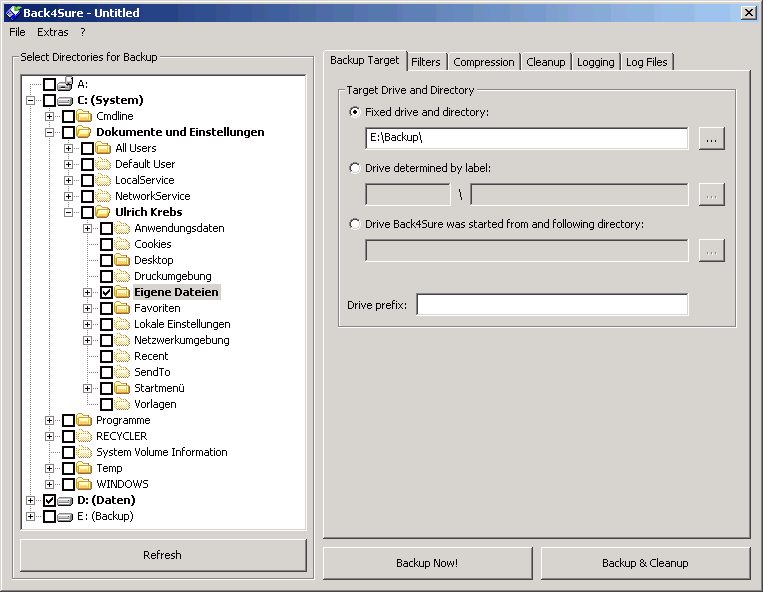
Task: Click the Backup Now! button
Action: click(x=427, y=563)
